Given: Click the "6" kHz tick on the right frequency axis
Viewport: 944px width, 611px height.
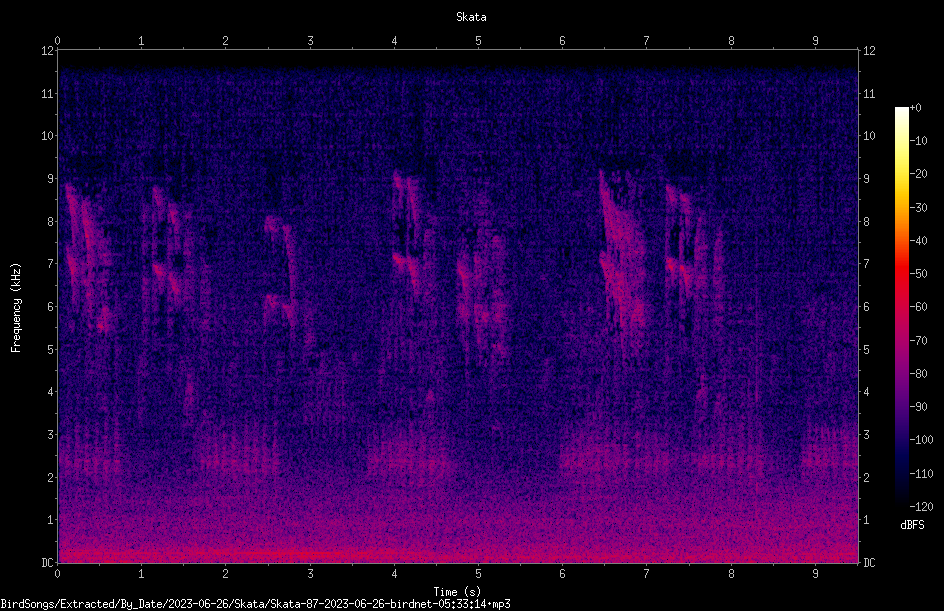Looking at the screenshot, I should tap(867, 306).
